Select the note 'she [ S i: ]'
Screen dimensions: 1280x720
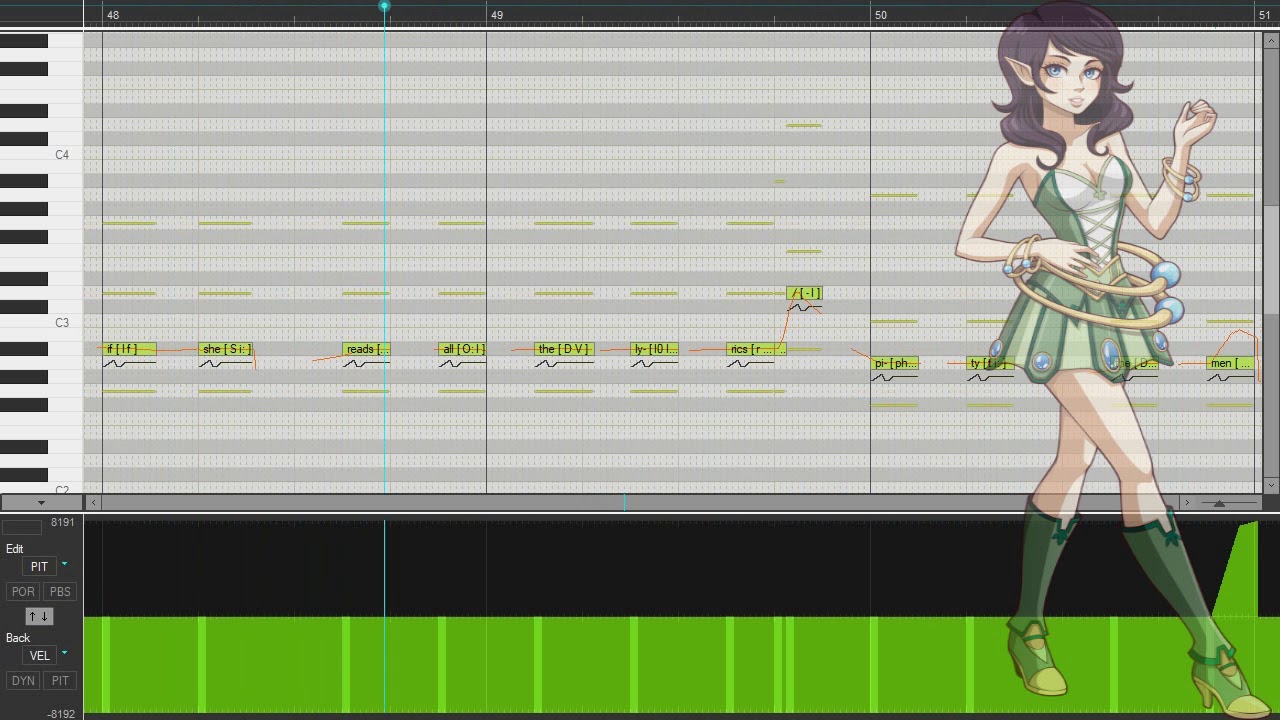[x=226, y=349]
